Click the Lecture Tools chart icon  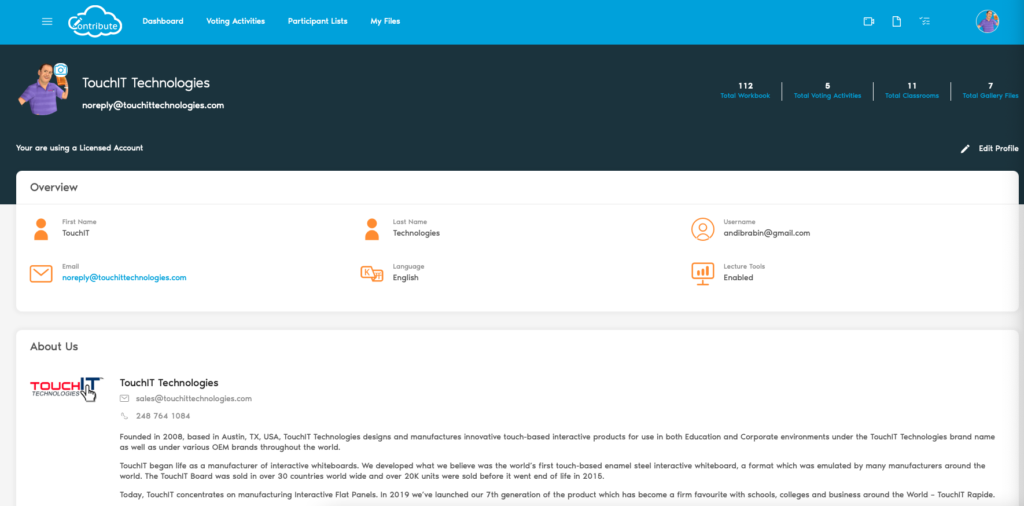tap(703, 274)
